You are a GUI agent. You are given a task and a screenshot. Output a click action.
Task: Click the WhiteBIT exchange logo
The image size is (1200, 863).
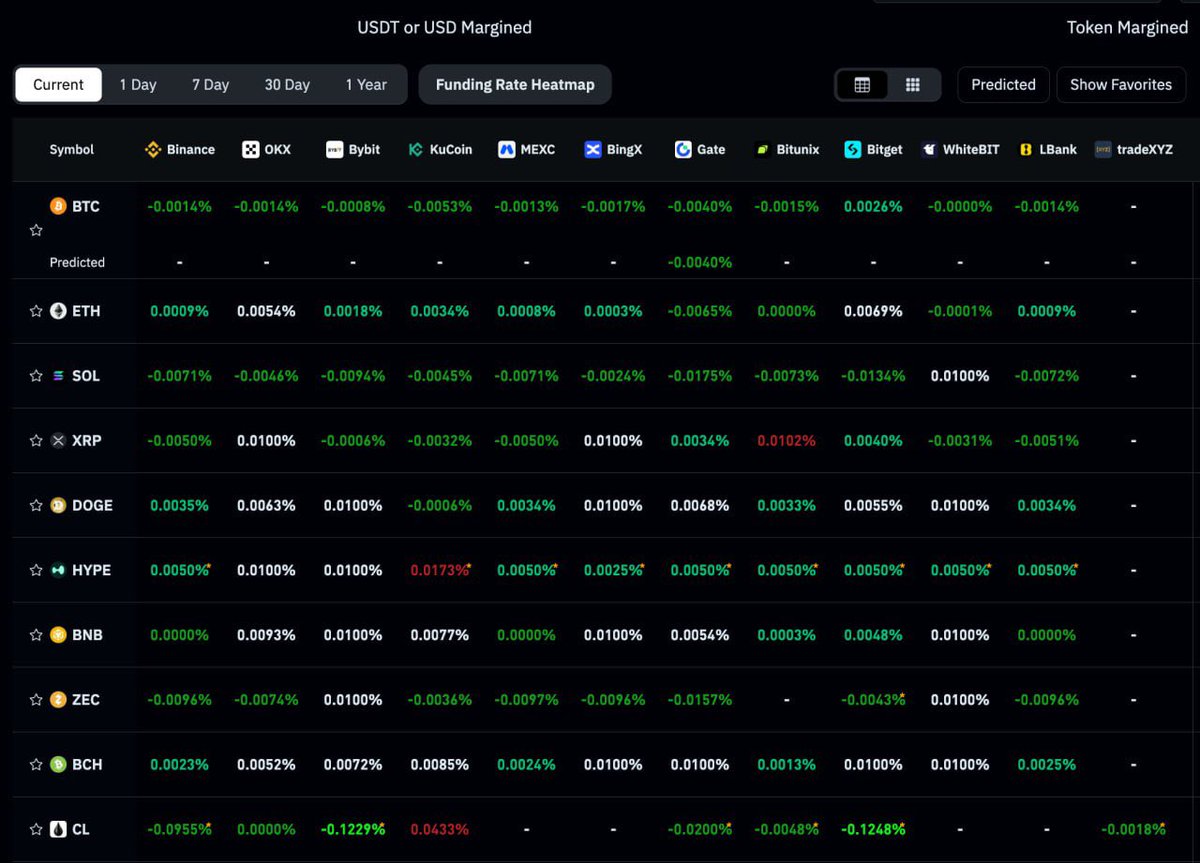pyautogui.click(x=929, y=150)
